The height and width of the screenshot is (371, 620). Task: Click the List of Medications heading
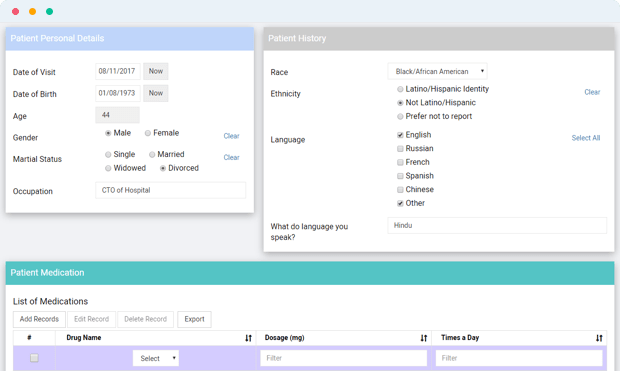50,301
